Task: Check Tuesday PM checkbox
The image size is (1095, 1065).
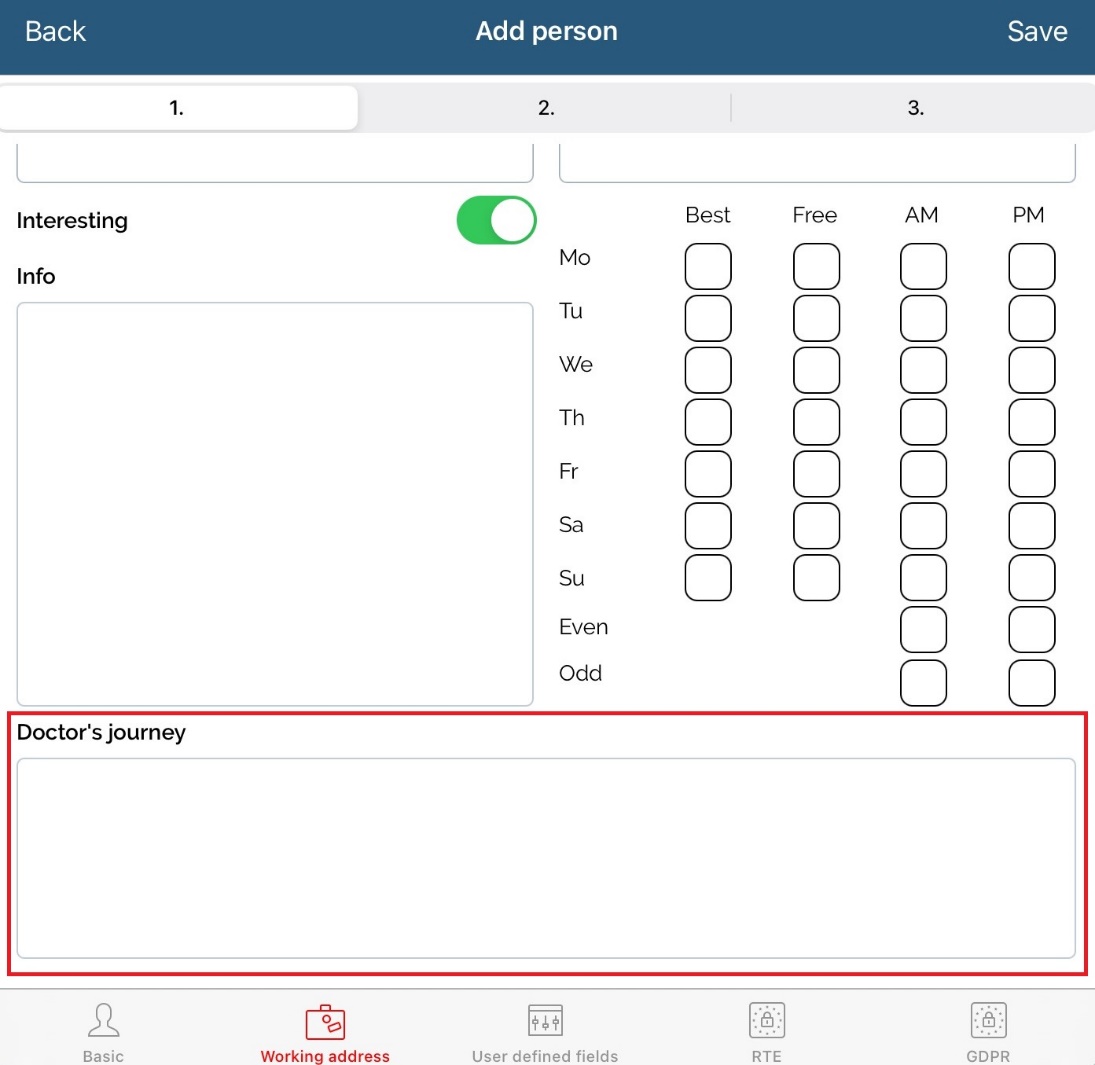Action: click(x=1031, y=319)
